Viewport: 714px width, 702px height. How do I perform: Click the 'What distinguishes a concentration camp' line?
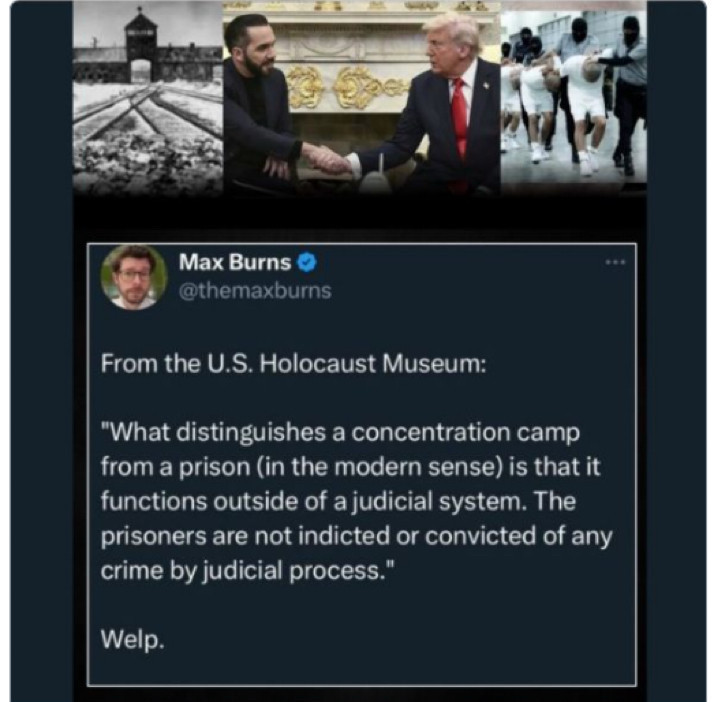(x=340, y=432)
